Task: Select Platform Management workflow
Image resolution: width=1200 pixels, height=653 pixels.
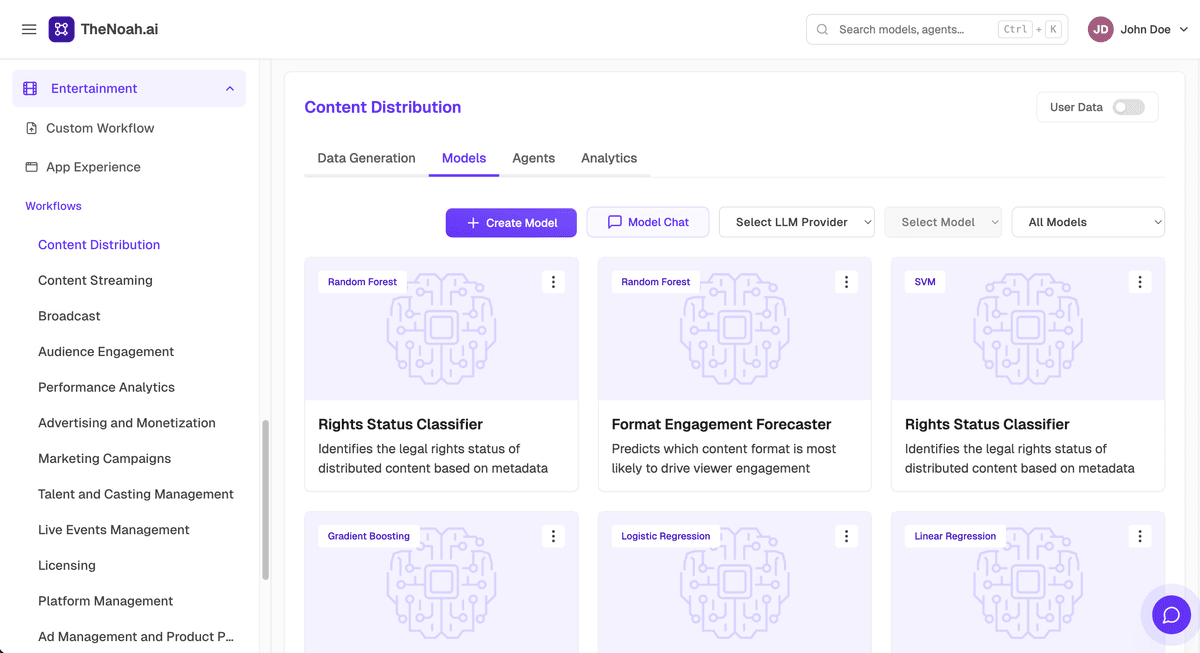Action: coord(105,601)
